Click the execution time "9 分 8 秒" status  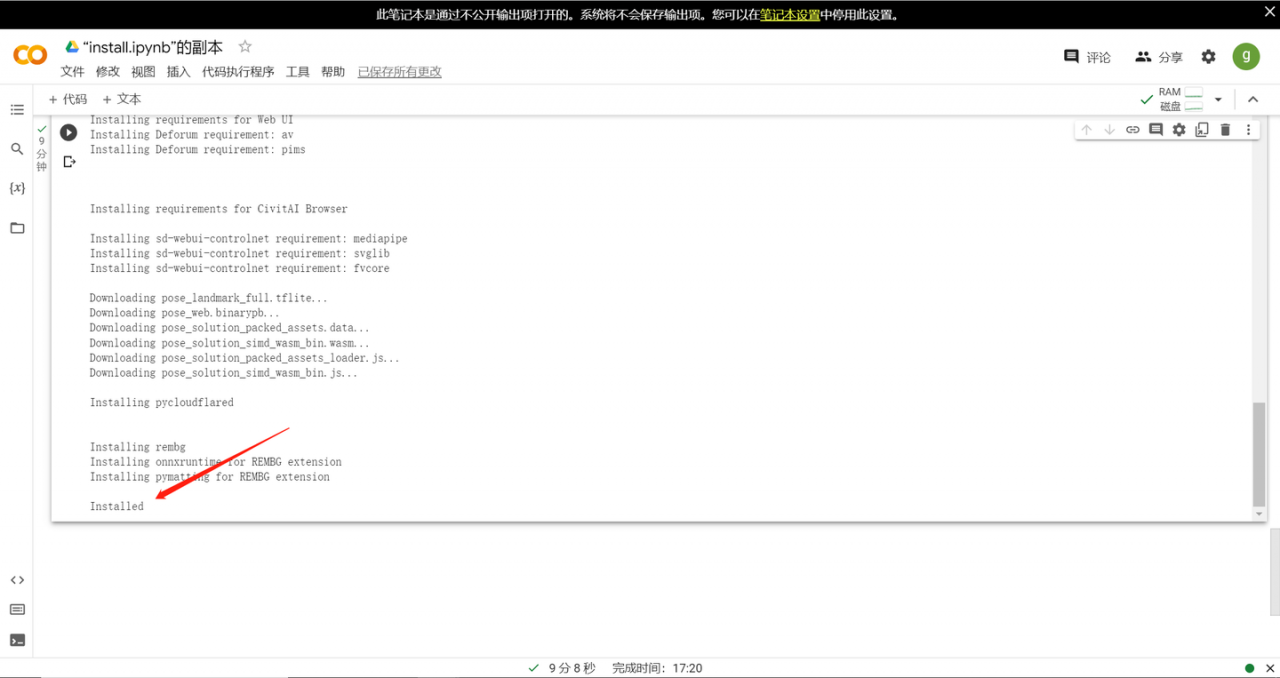click(x=572, y=668)
